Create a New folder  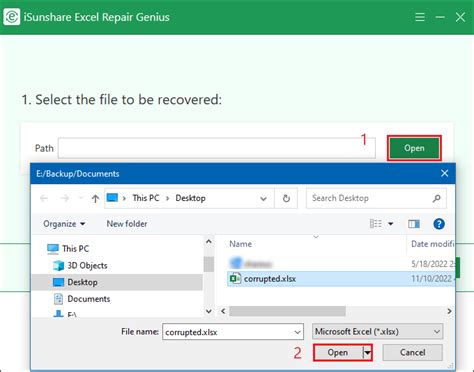[127, 224]
